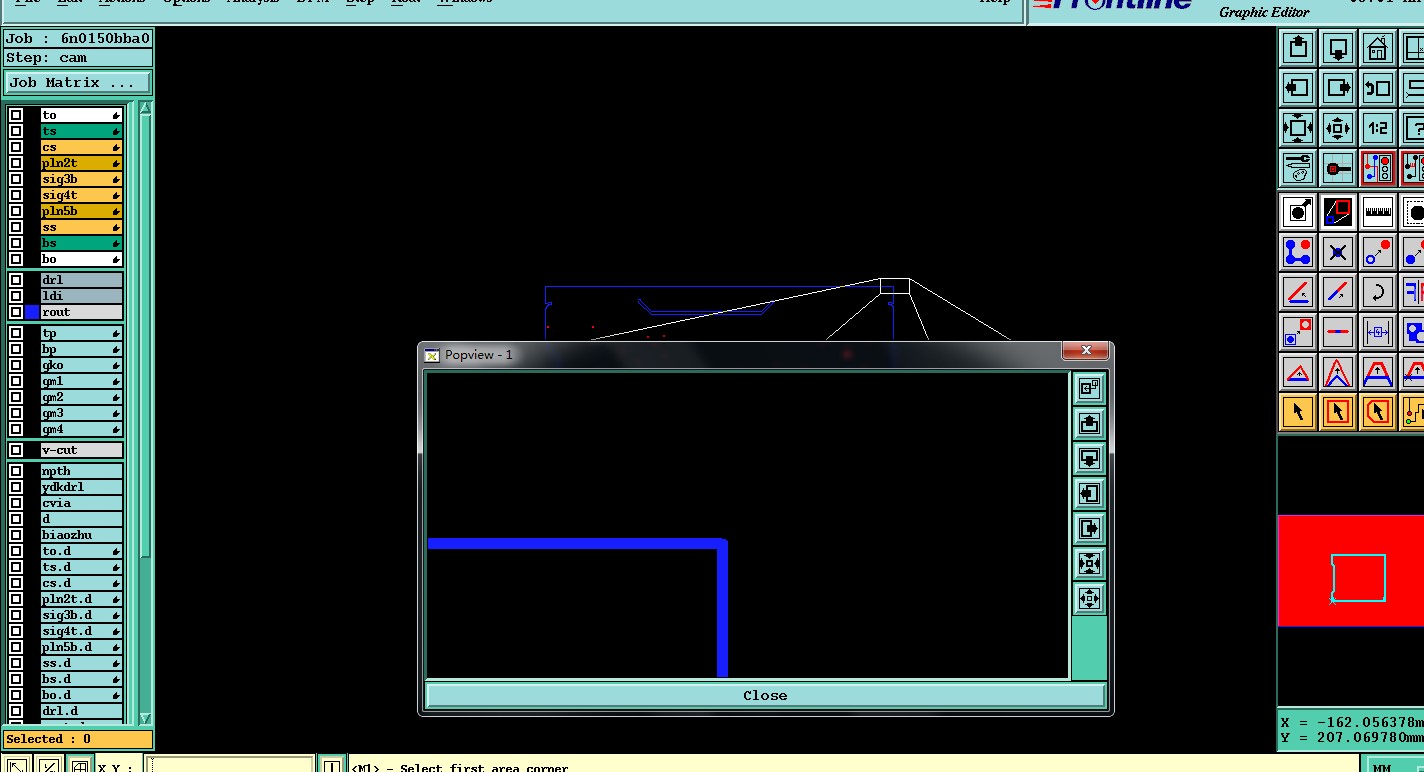
Task: Select the sig3b.d layer name
Action: coord(81,615)
